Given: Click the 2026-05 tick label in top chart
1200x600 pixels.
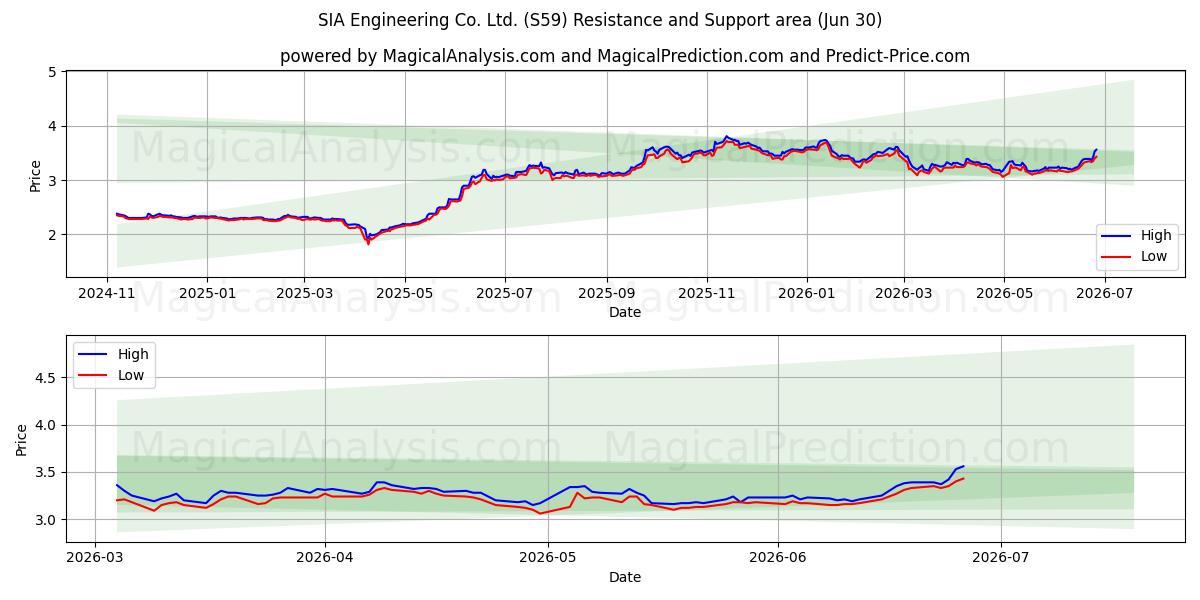Looking at the screenshot, I should [1003, 294].
